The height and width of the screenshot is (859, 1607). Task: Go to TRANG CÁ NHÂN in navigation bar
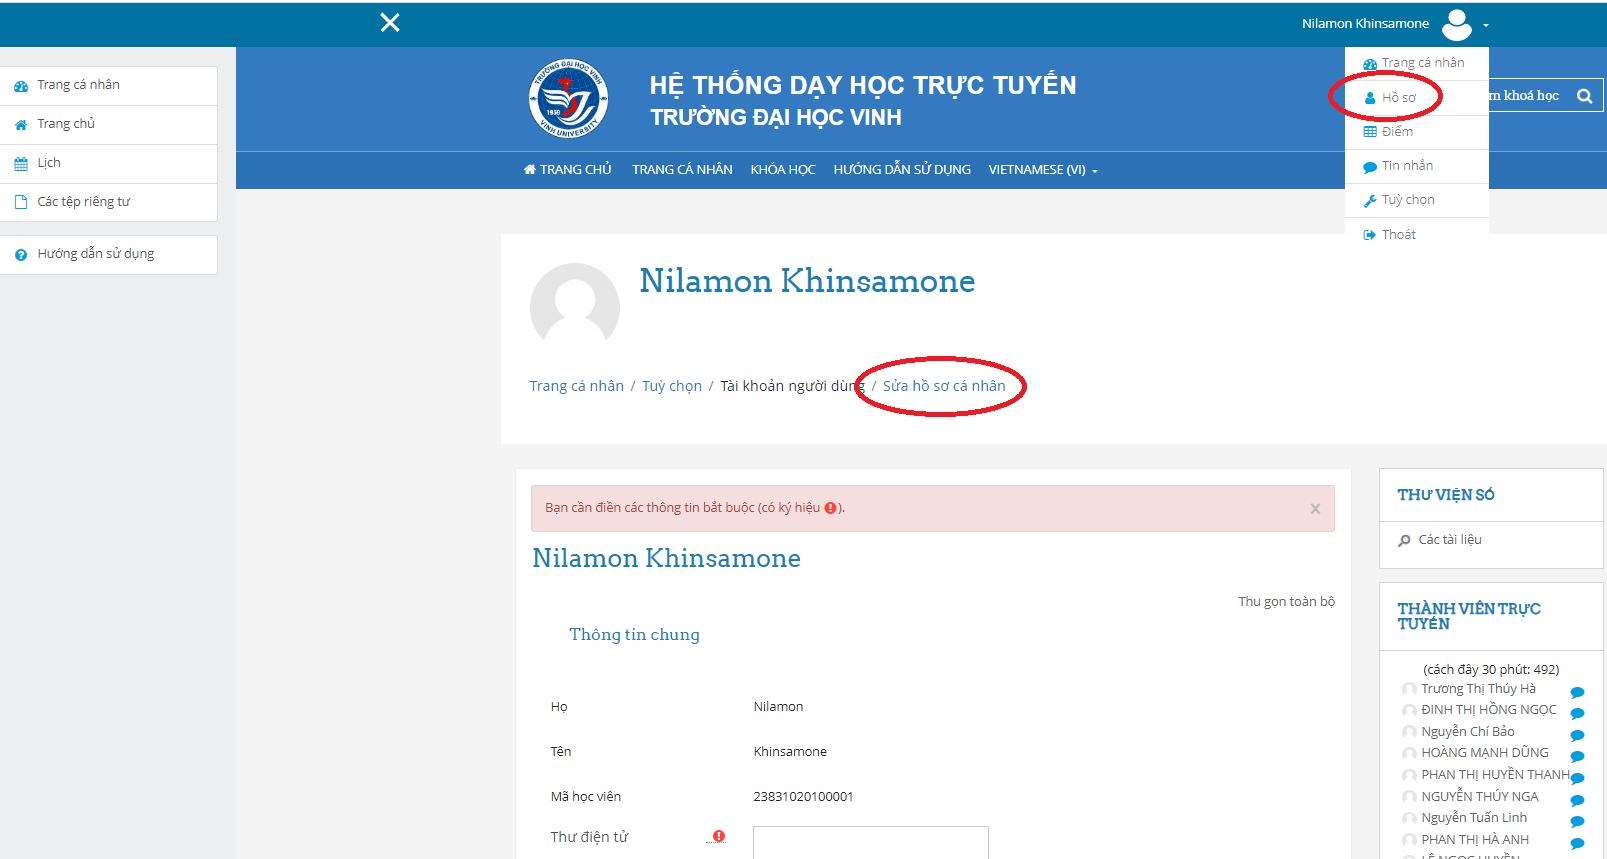(682, 170)
